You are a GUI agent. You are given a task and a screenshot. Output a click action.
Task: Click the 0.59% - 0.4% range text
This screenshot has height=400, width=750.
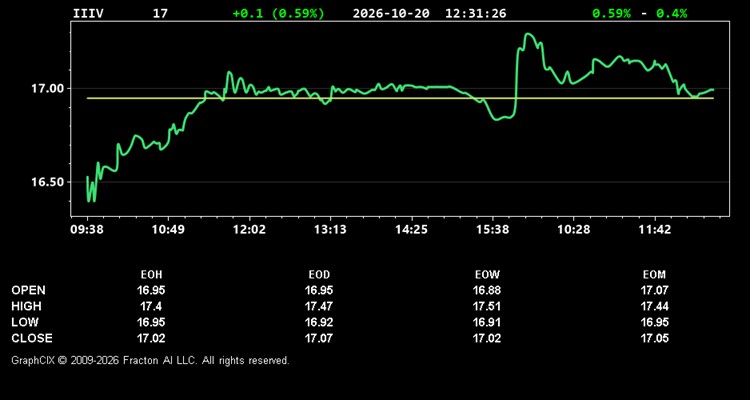point(640,13)
